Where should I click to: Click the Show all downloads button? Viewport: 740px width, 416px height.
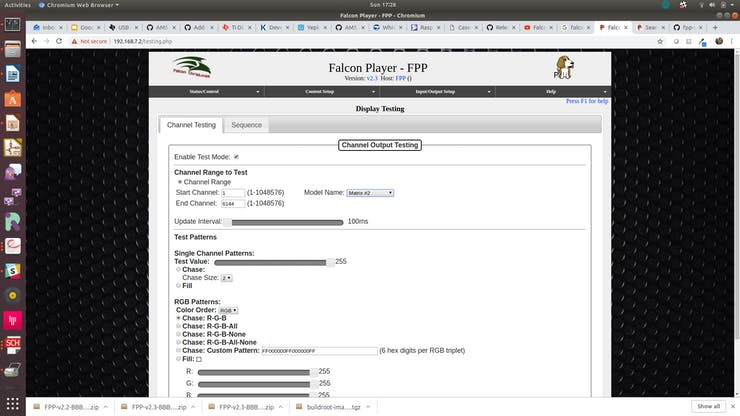click(708, 406)
